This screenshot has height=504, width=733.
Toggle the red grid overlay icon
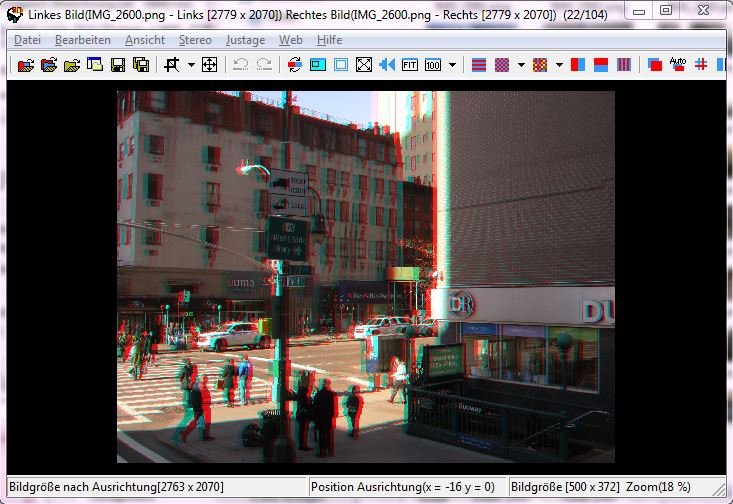click(x=701, y=65)
